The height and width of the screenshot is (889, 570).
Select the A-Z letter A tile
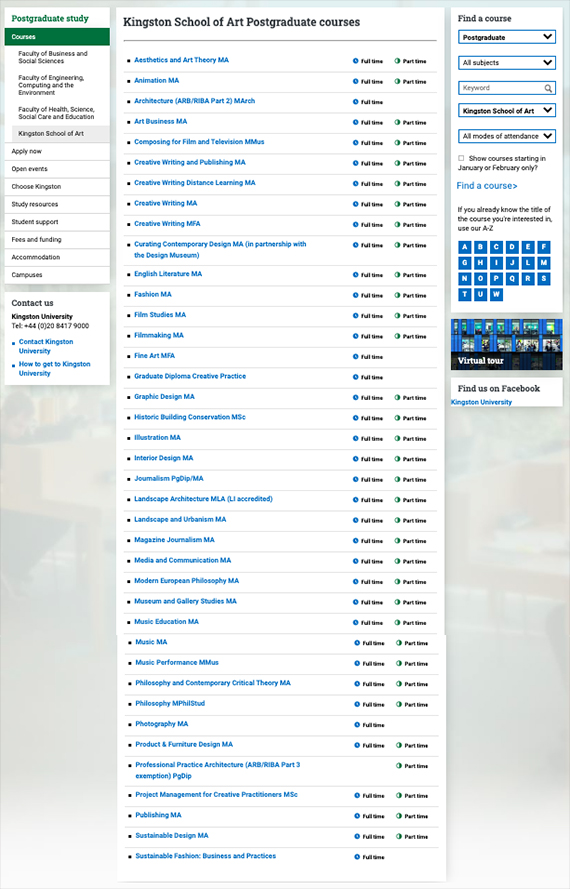(465, 247)
